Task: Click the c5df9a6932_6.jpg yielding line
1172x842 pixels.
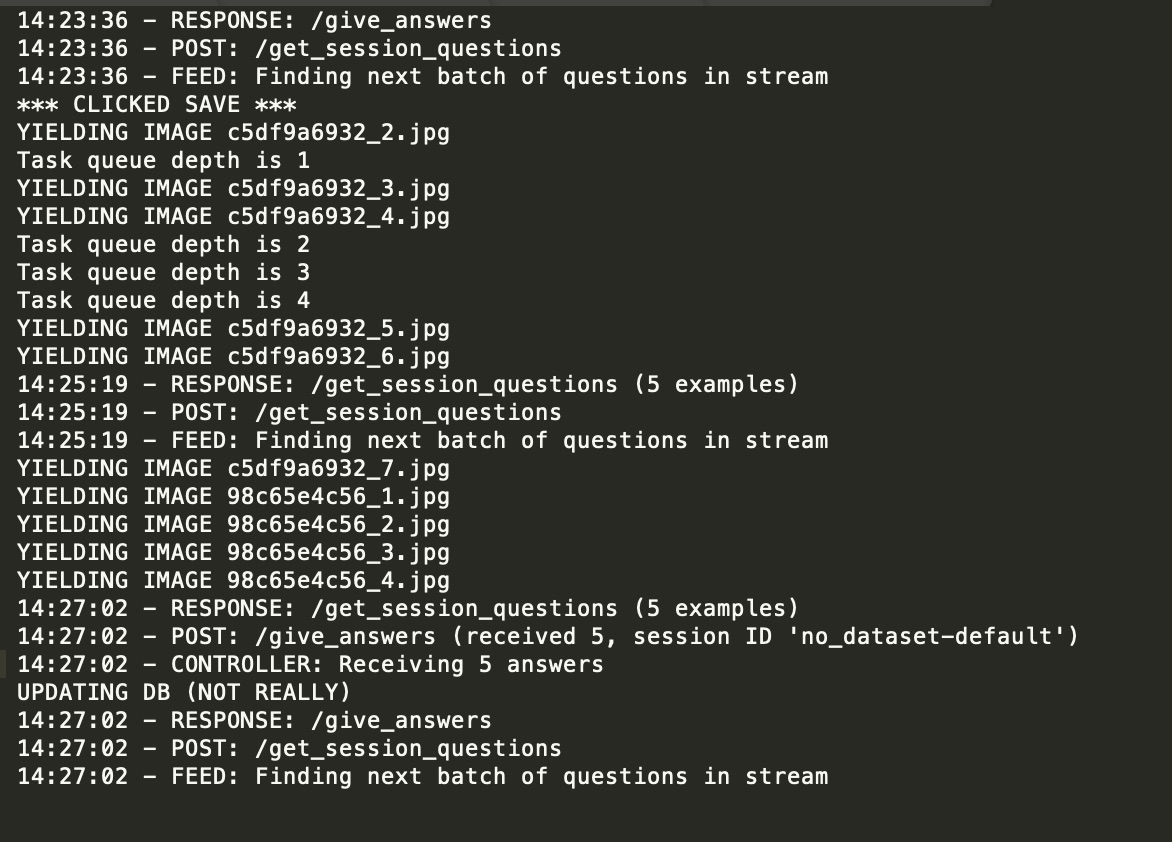Action: (x=233, y=357)
